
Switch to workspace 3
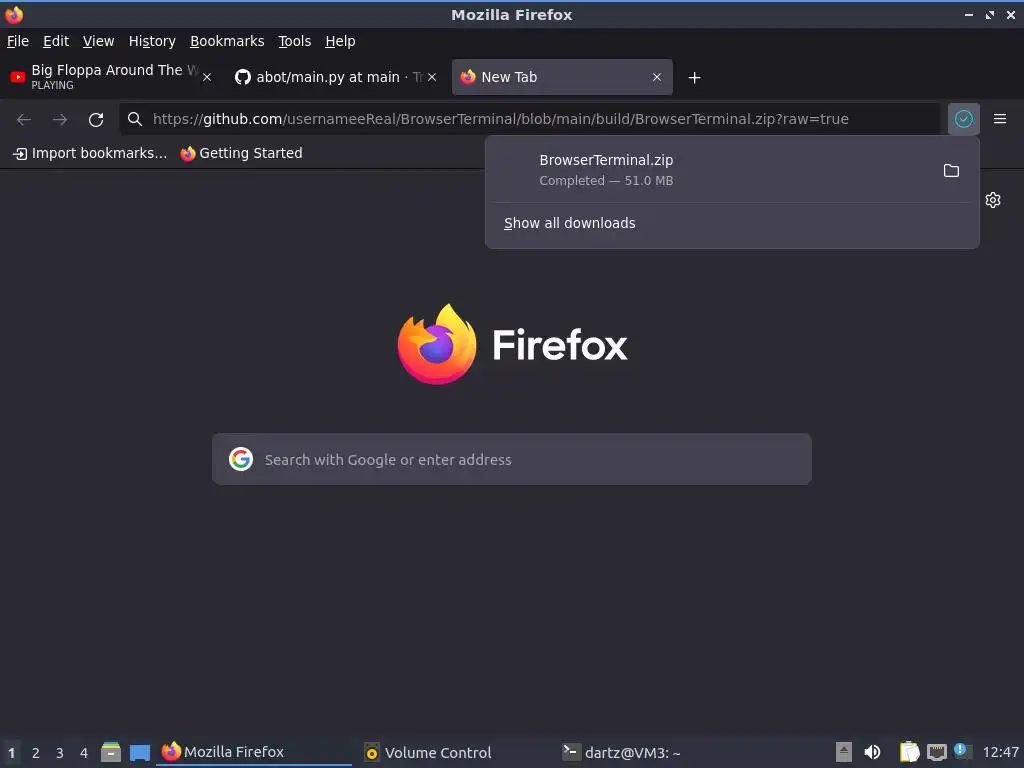click(x=59, y=752)
